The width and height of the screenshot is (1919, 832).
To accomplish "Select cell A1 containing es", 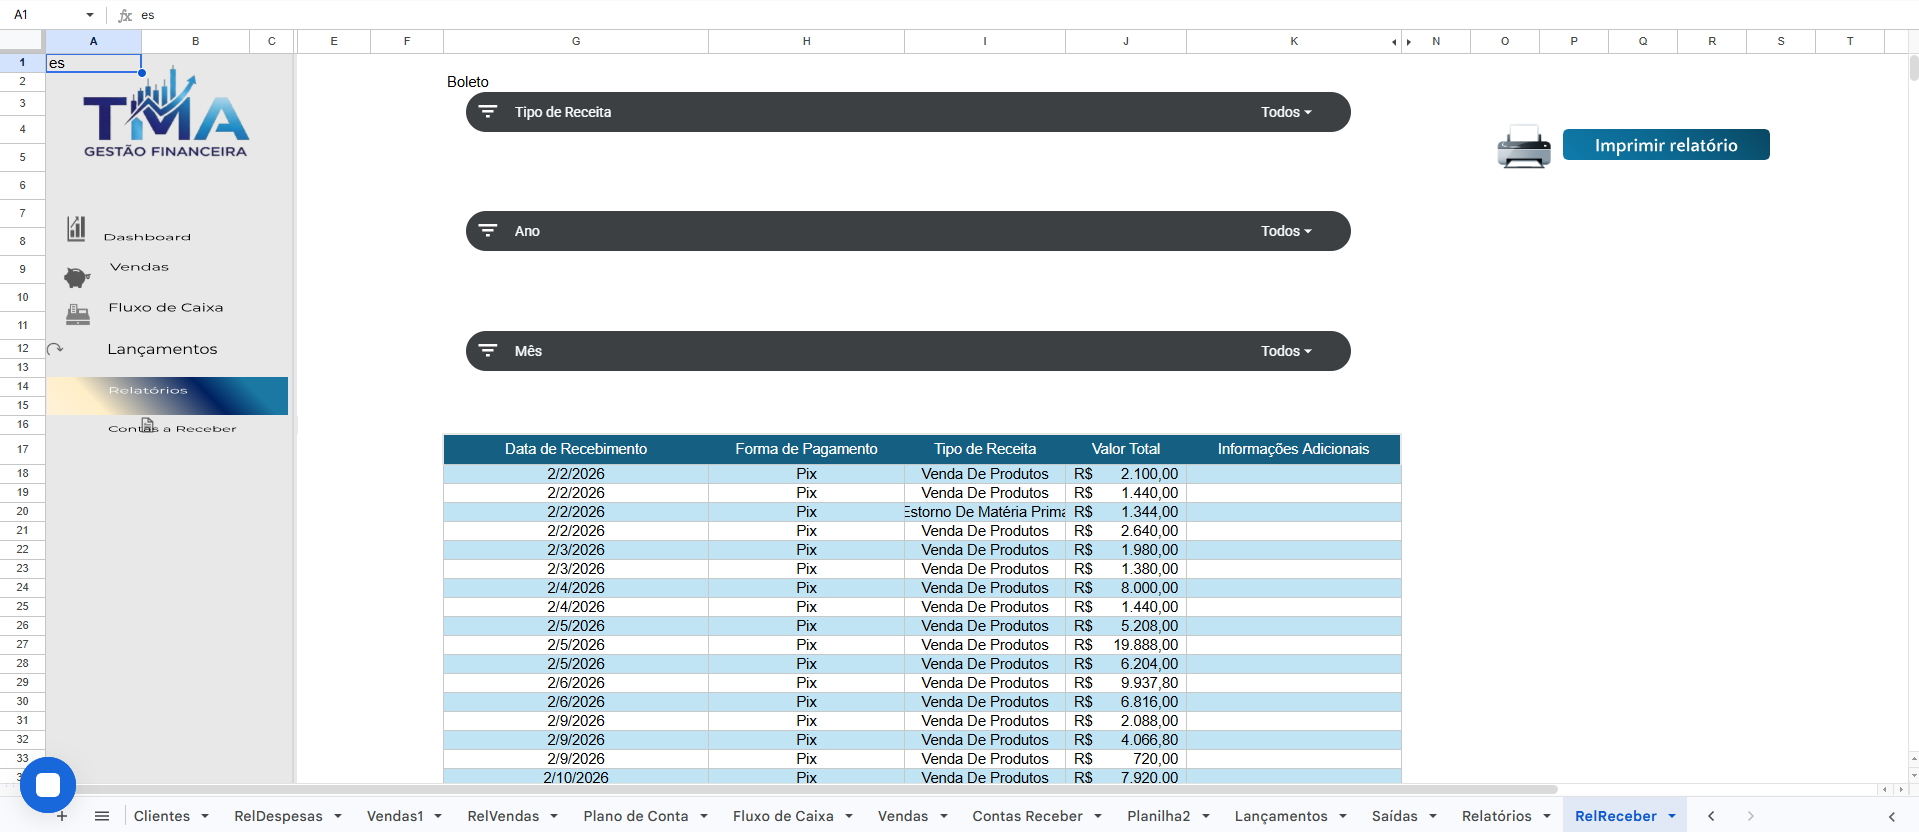I will 94,63.
